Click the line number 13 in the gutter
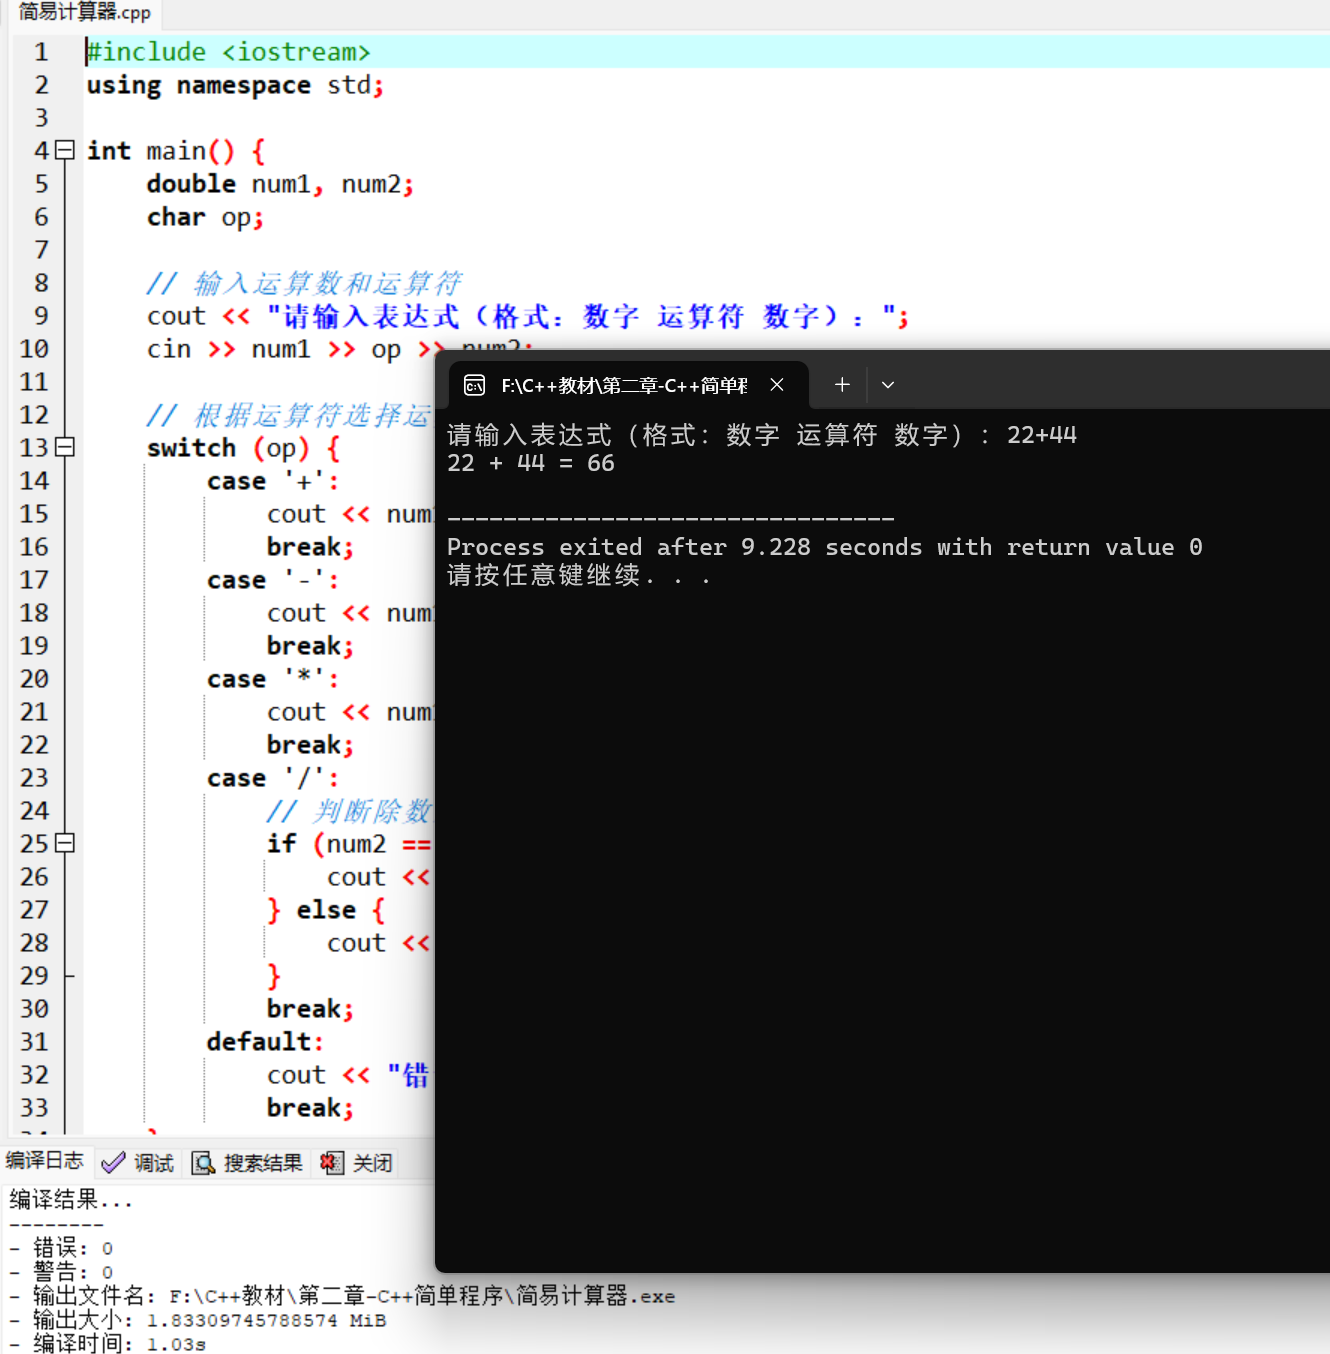Screen dimensions: 1330x1354 [34, 447]
